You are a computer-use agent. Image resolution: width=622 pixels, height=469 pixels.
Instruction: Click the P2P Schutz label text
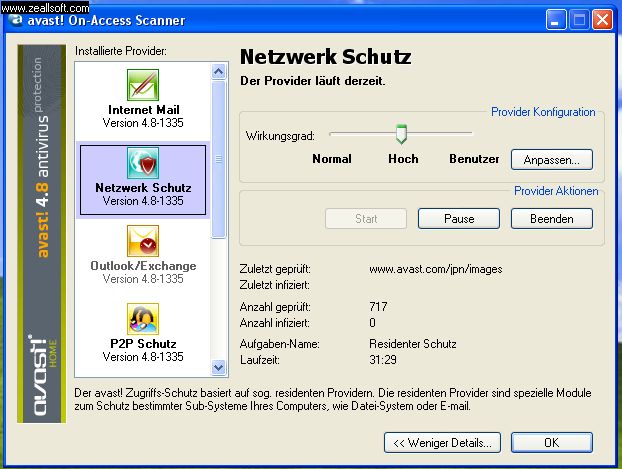click(x=143, y=344)
